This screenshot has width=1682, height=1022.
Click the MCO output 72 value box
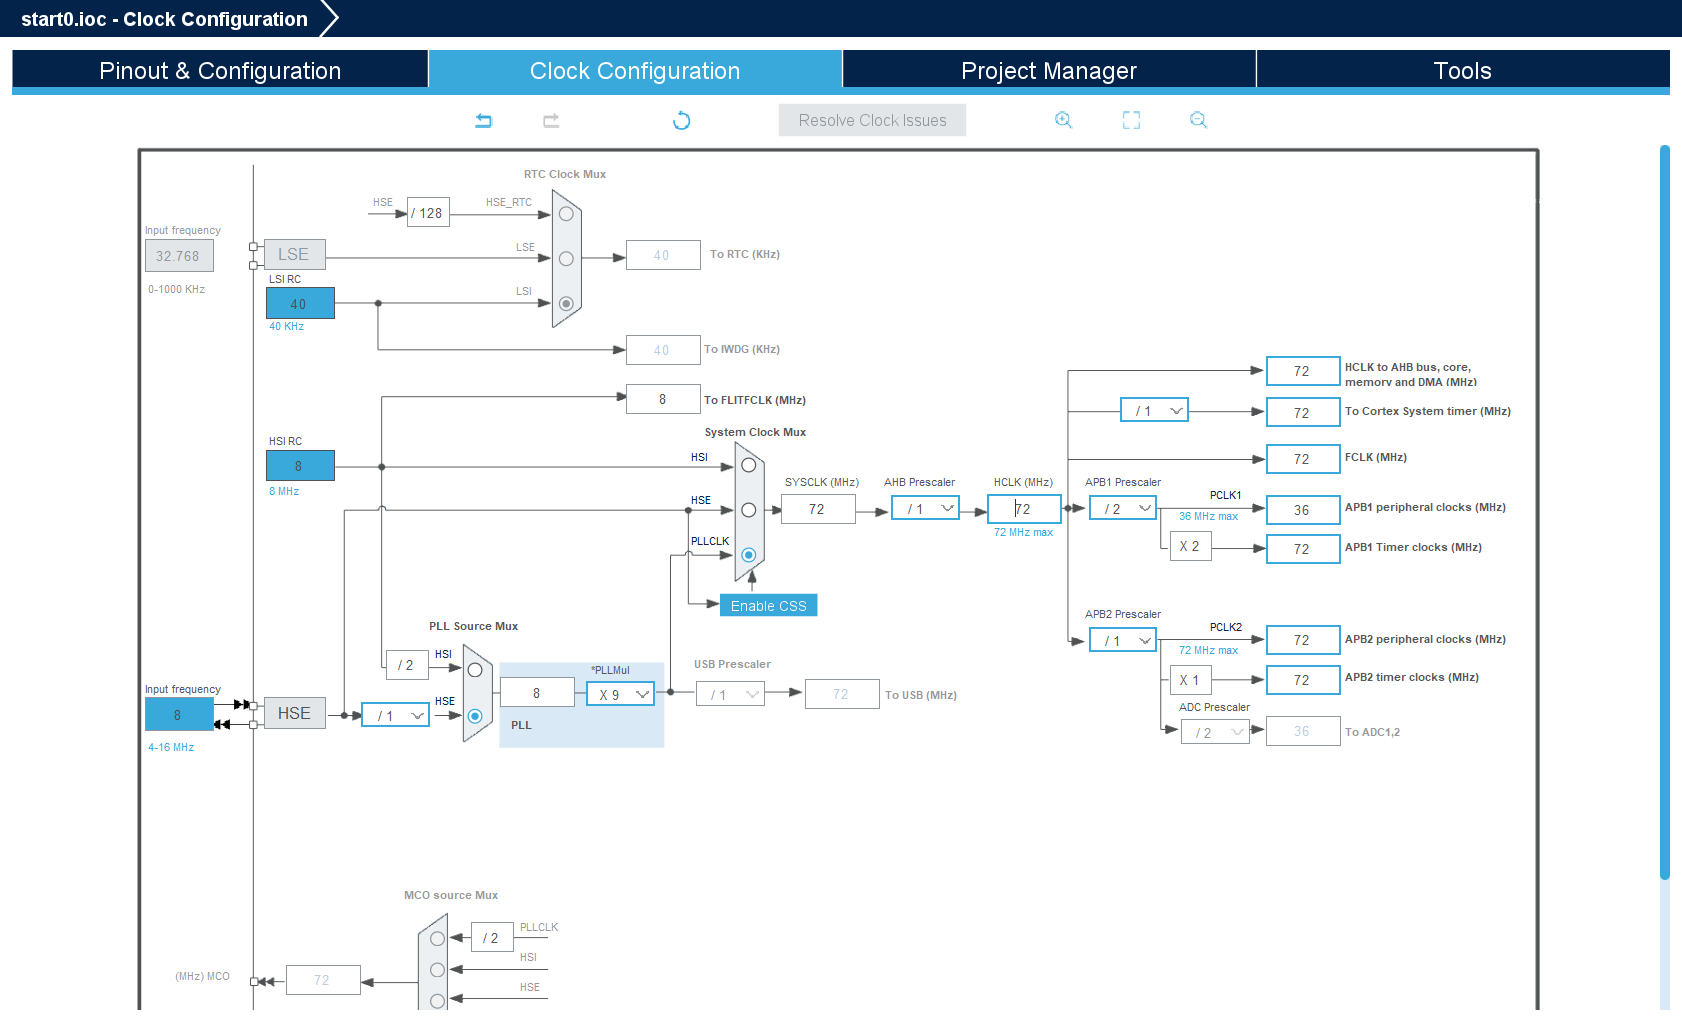coord(323,980)
